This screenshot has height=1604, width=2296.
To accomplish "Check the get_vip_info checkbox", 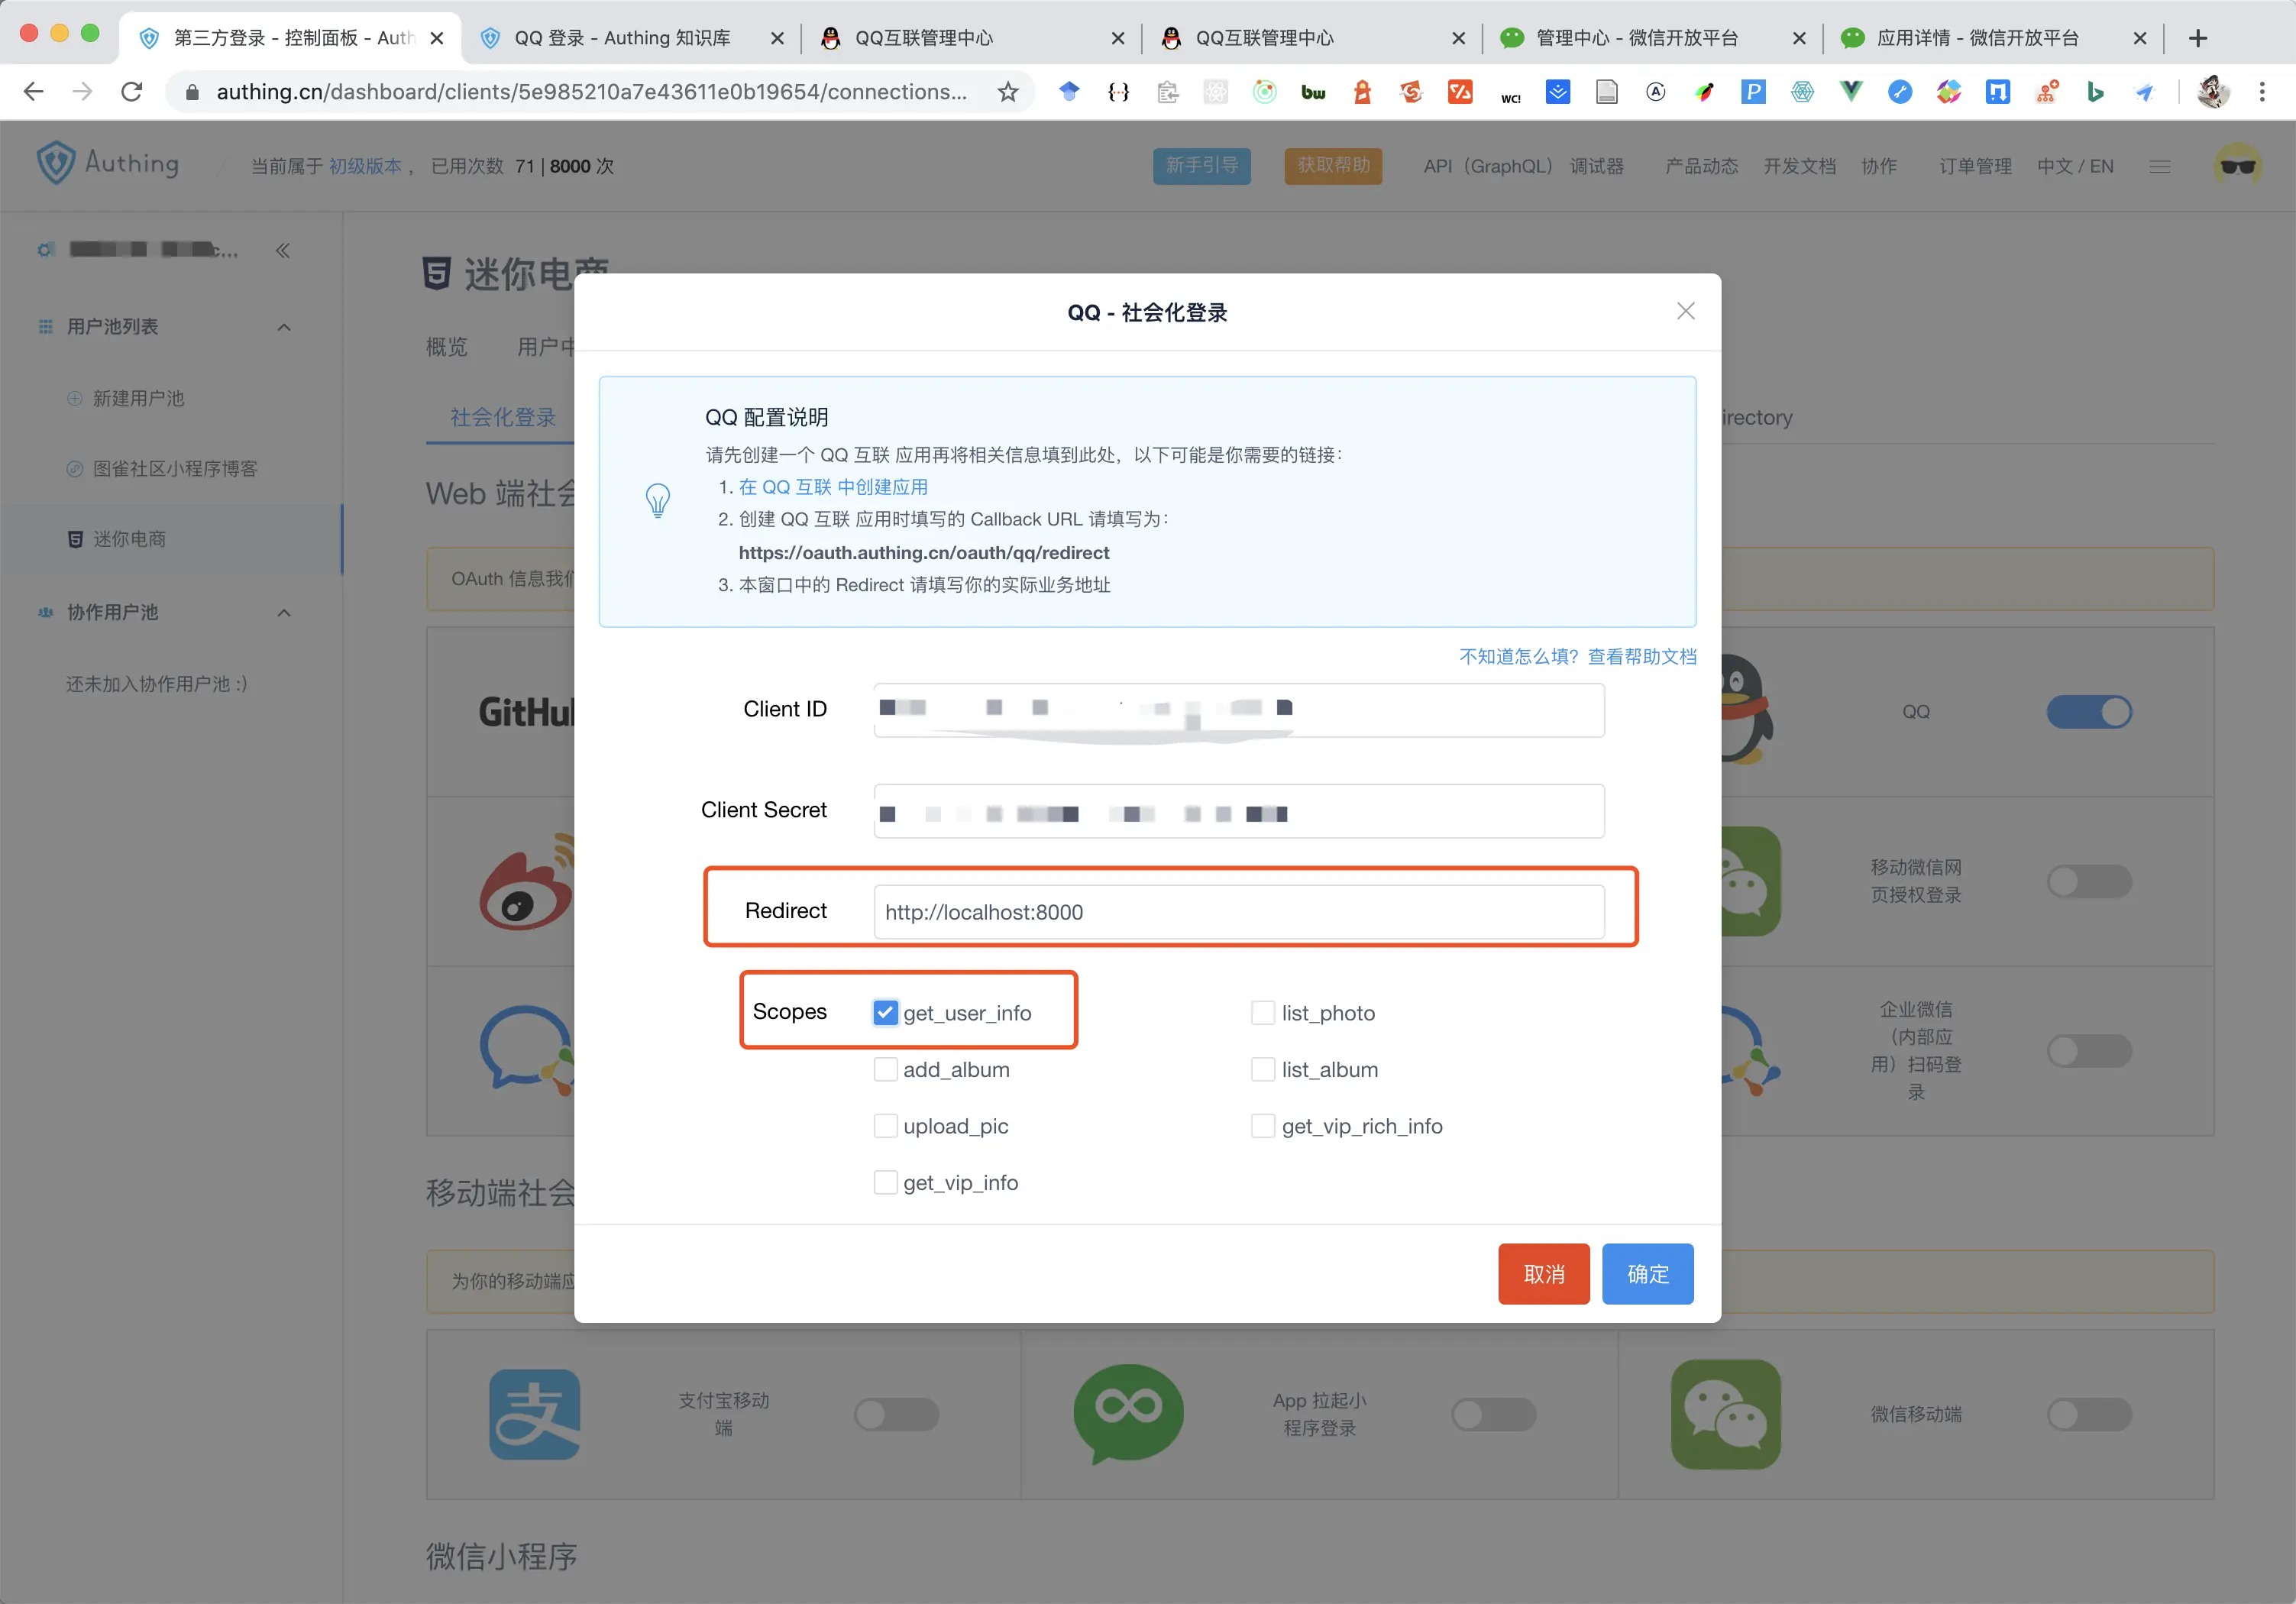I will 885,1182.
